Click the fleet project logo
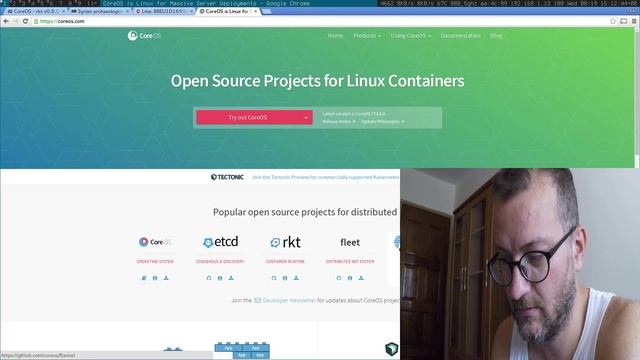Viewport: 640px width, 360px height. [x=350, y=242]
